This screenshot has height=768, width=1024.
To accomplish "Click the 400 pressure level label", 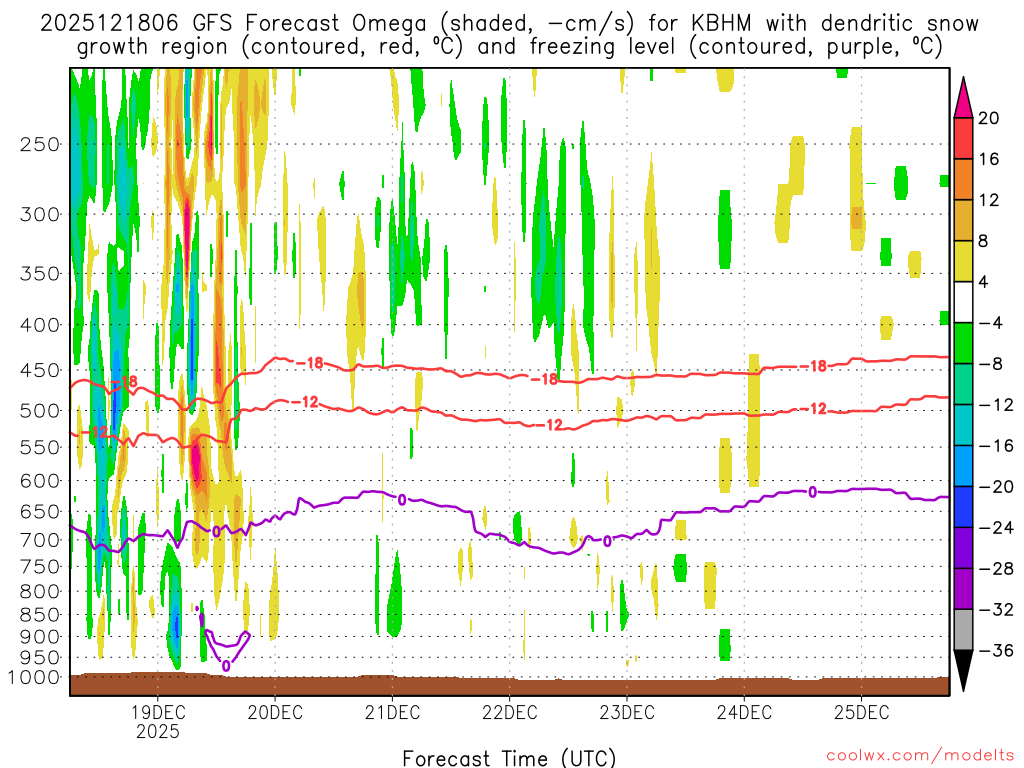I will [x=40, y=325].
